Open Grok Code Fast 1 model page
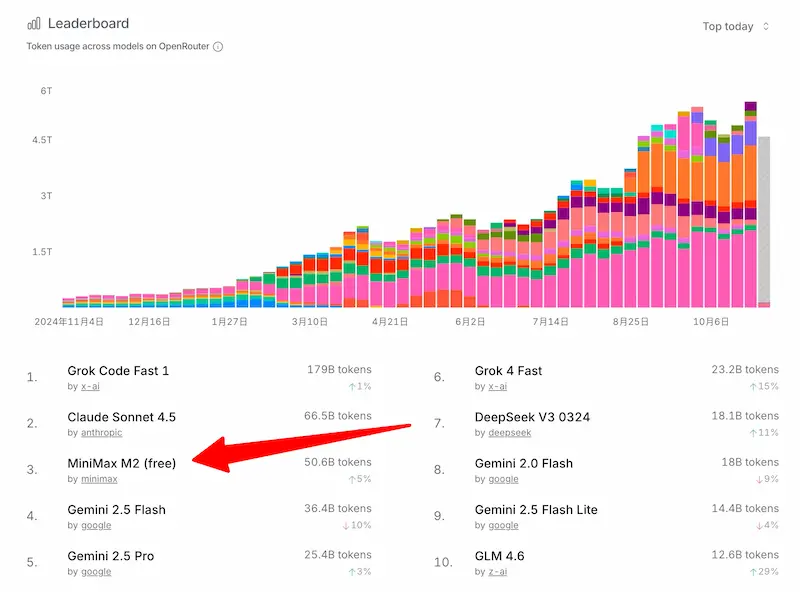800x592 pixels. pos(118,371)
